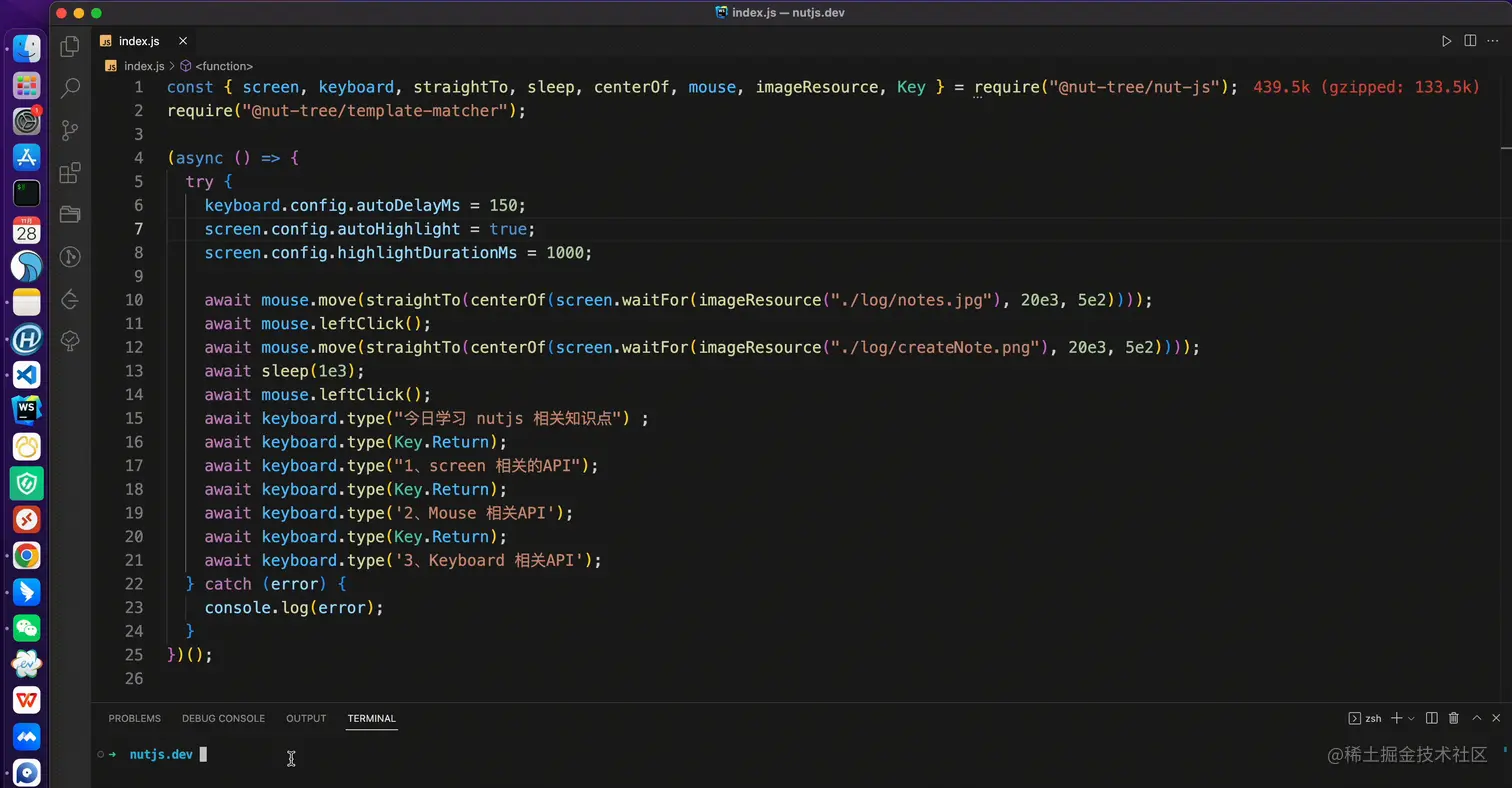1512x788 pixels.
Task: Open Calendar showing 28 in the Dock
Action: [x=27, y=230]
